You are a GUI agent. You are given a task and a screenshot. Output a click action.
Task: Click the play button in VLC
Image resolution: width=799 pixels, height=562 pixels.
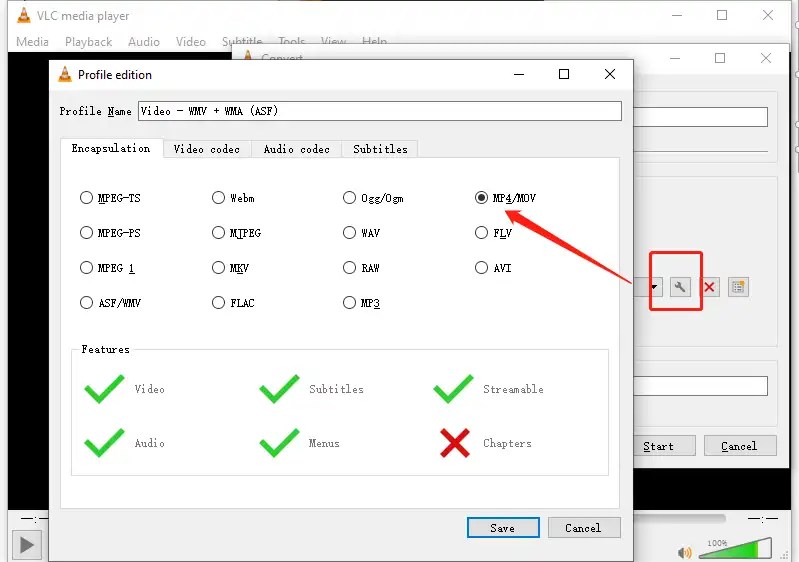26,546
